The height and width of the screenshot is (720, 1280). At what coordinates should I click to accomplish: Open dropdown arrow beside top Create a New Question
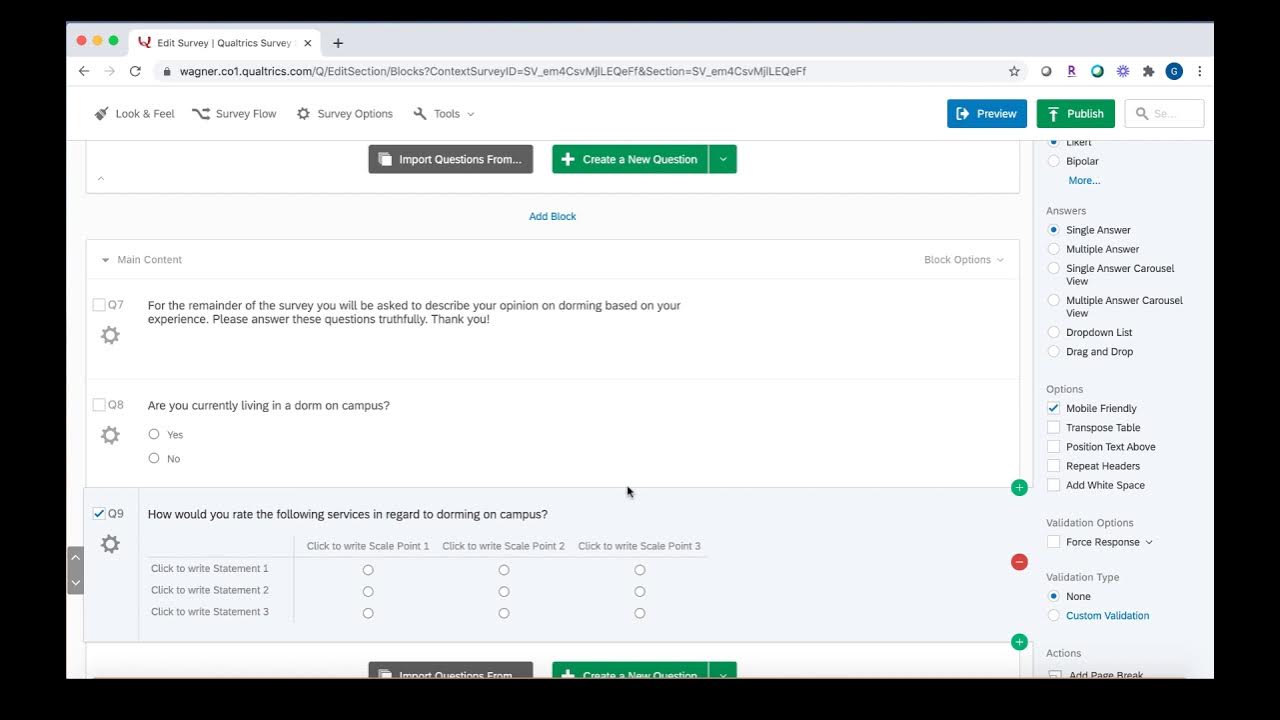(x=723, y=159)
